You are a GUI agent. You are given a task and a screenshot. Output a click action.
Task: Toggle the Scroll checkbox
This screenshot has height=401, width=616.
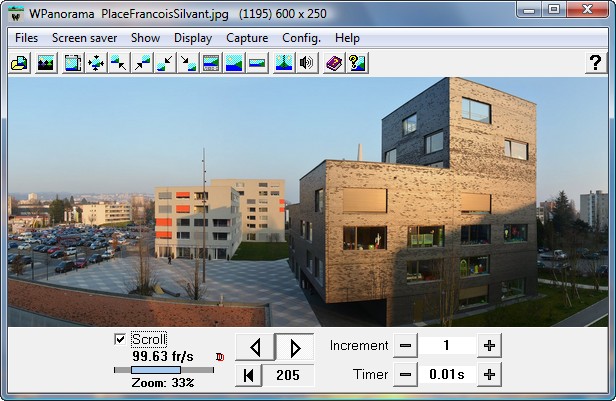pyautogui.click(x=121, y=339)
